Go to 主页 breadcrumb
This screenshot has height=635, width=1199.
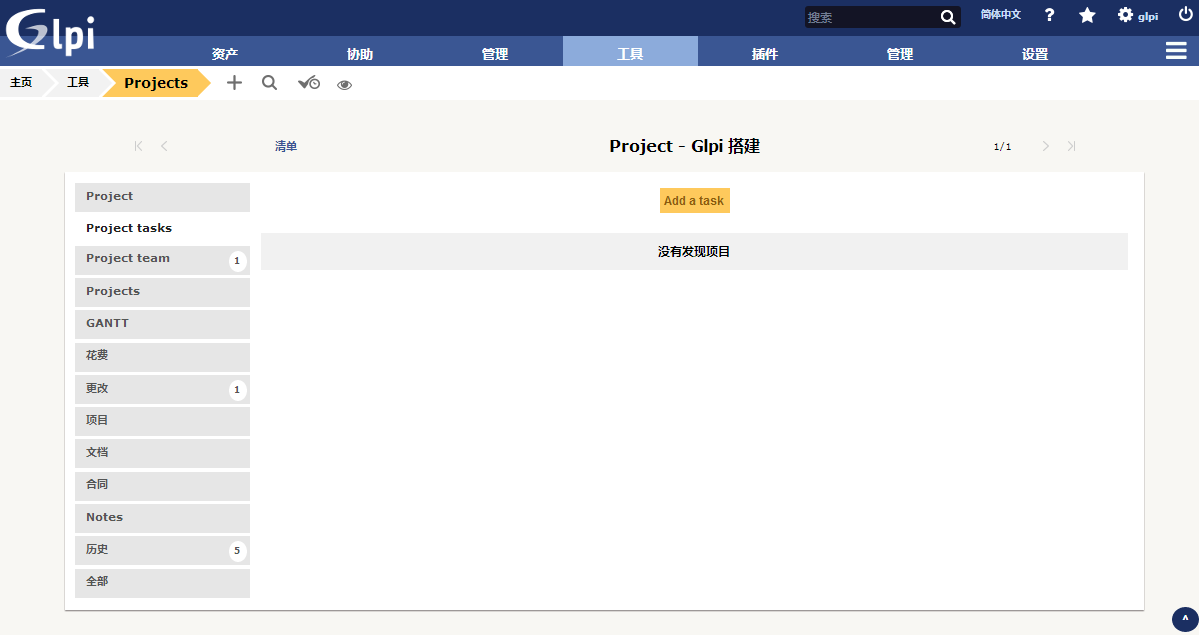pyautogui.click(x=21, y=82)
